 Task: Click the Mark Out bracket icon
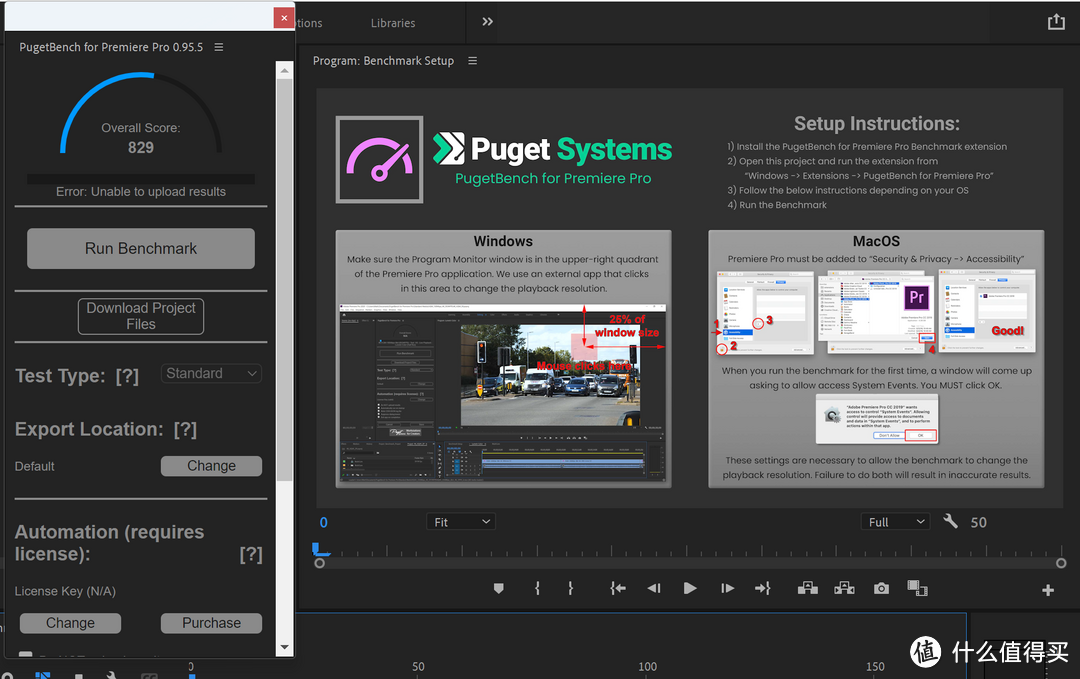(570, 588)
